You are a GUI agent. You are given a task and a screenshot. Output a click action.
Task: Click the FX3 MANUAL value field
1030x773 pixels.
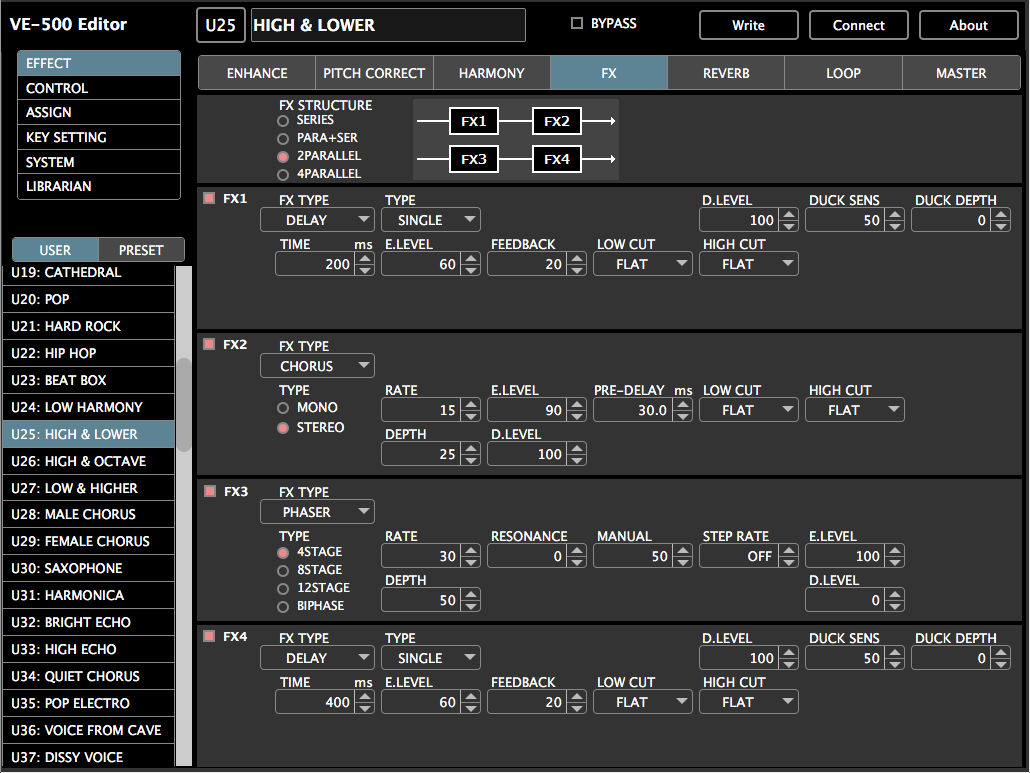coord(634,556)
